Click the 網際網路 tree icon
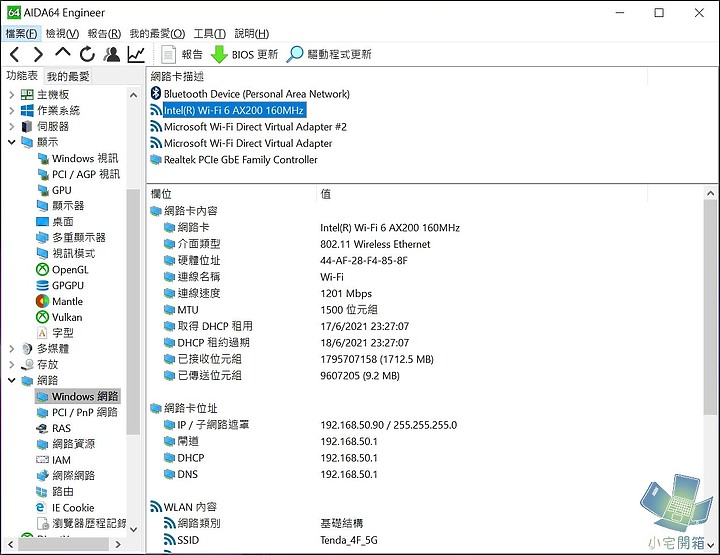Screen dimensions: 720x555 43,476
